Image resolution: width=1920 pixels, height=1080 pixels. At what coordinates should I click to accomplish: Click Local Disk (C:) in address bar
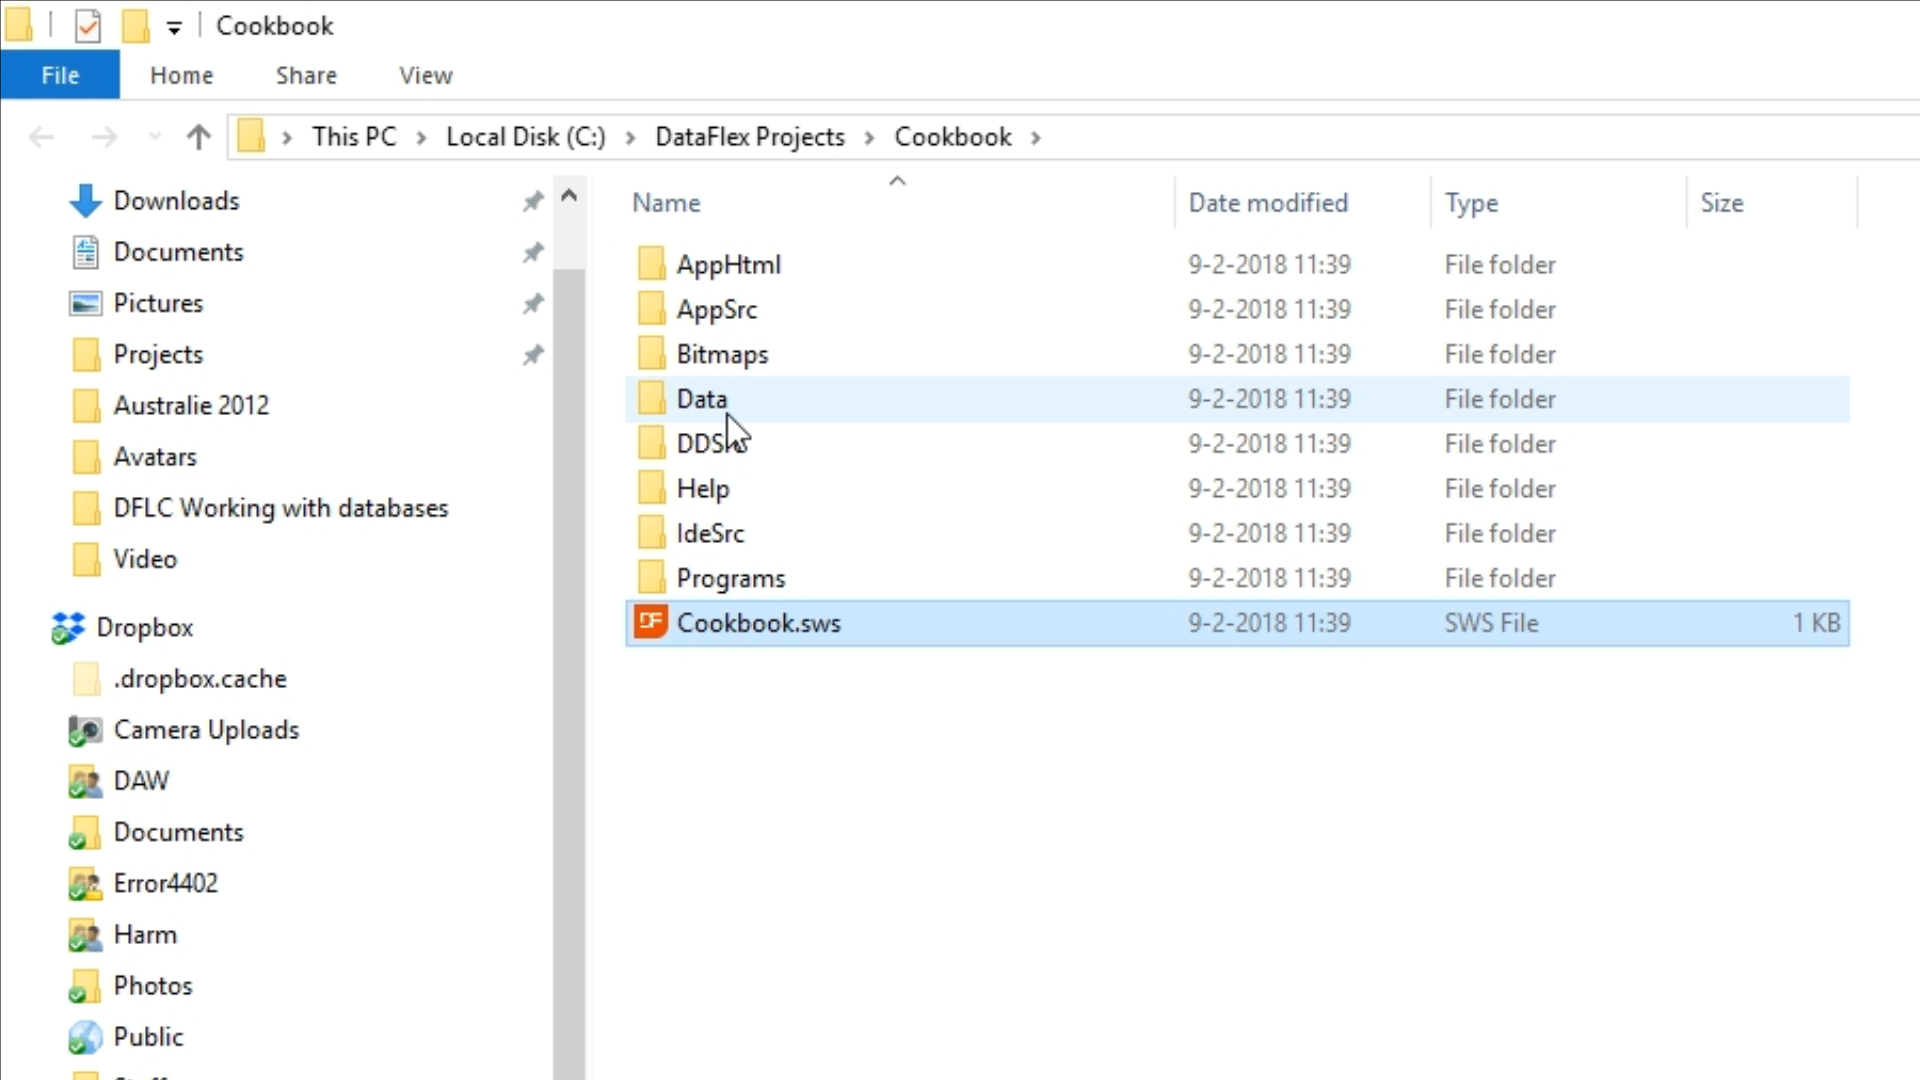[x=525, y=137]
